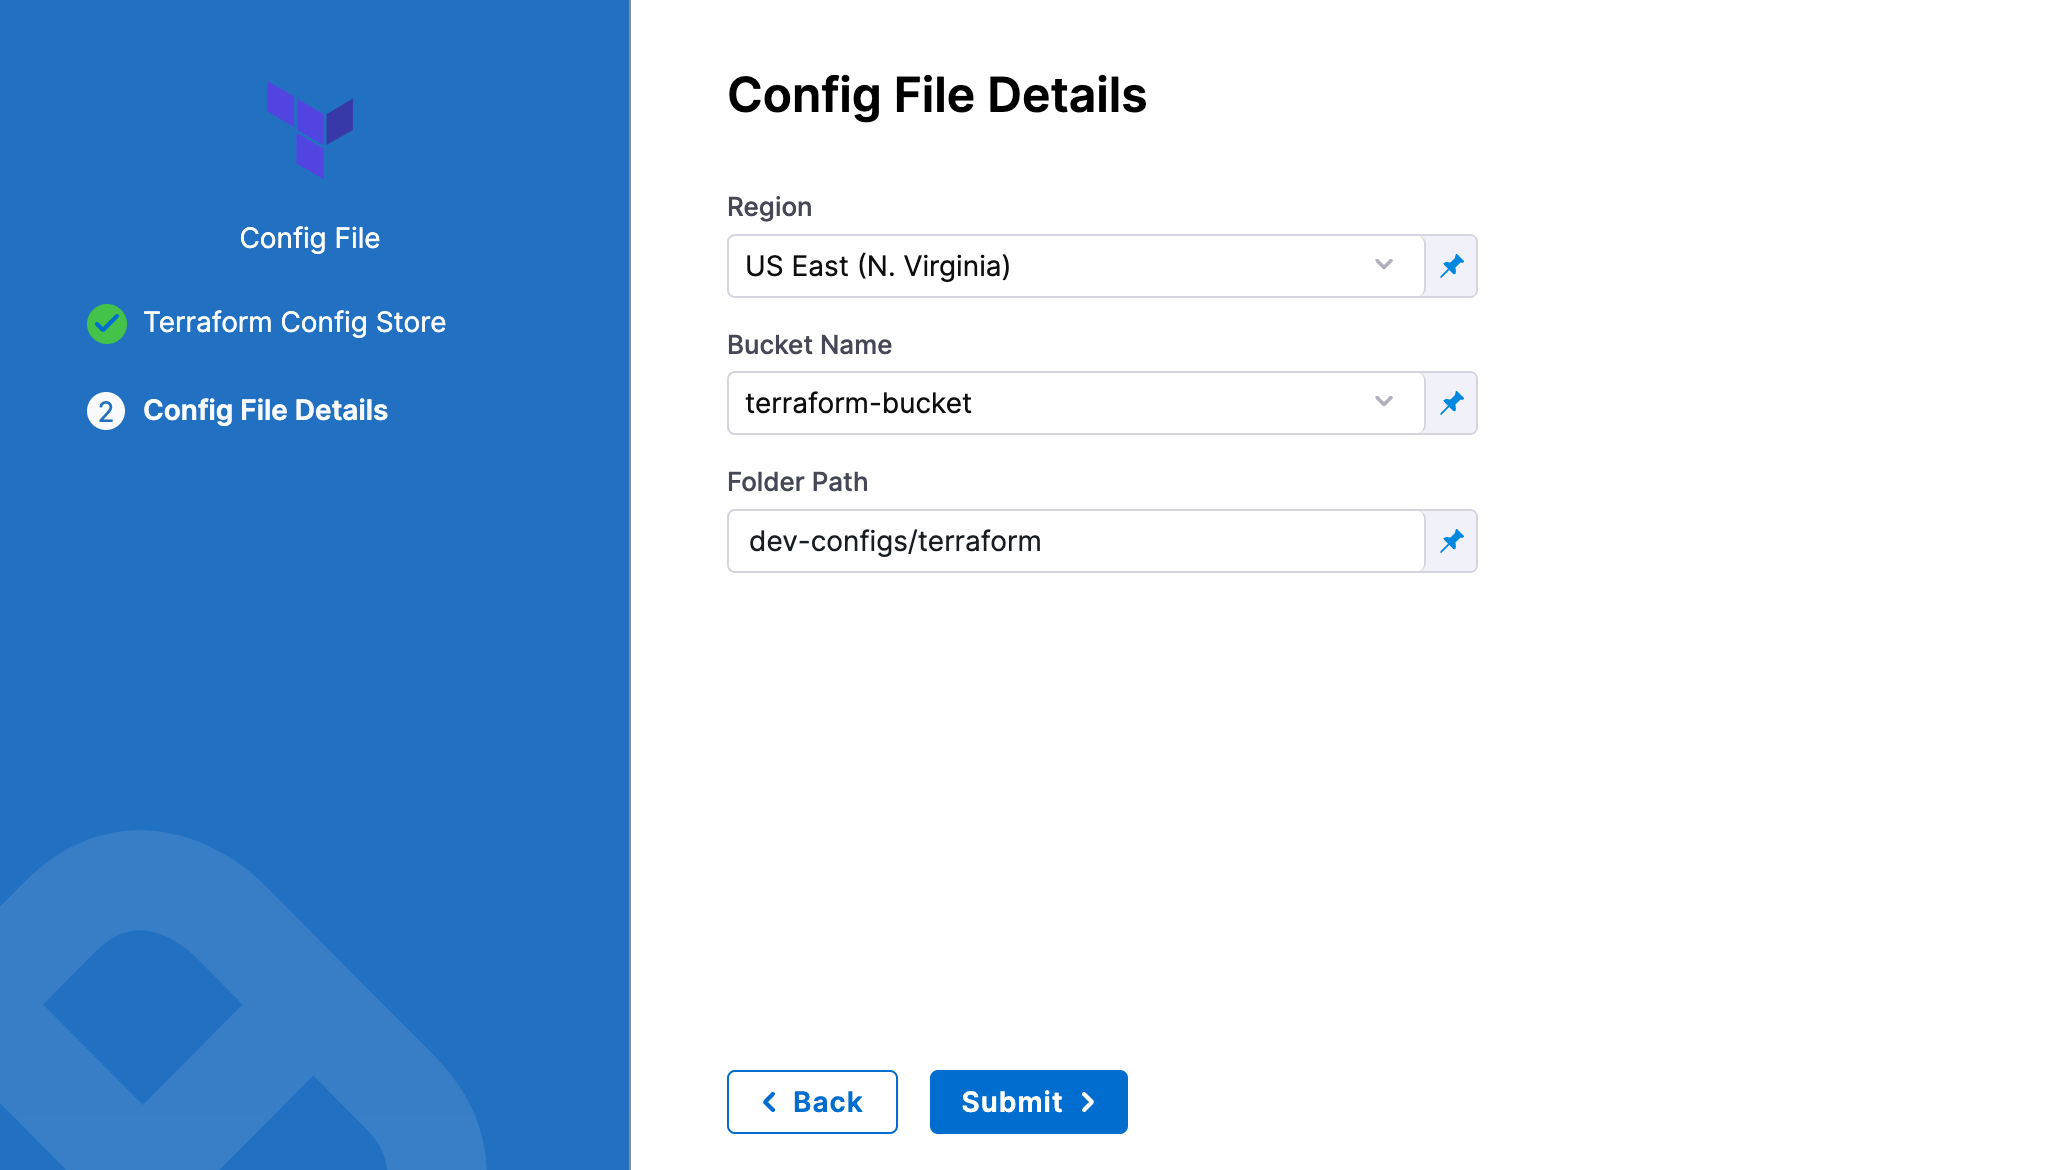This screenshot has height=1170, width=2072.
Task: Expand the Region dropdown arrow
Action: point(1383,265)
